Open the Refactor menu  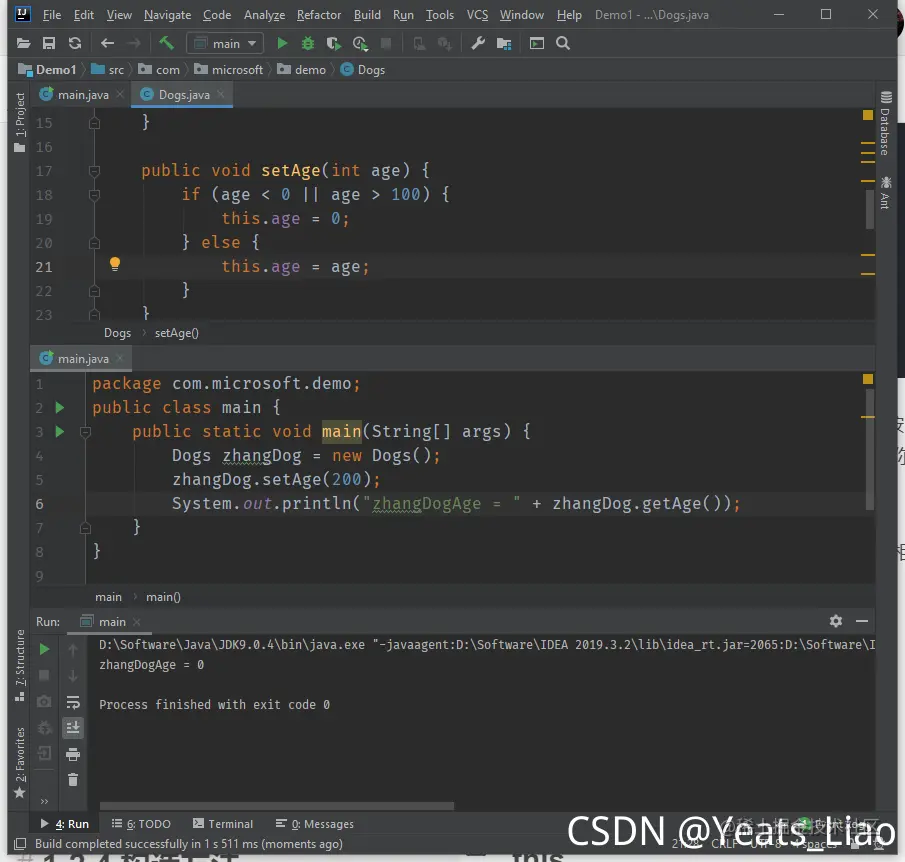pyautogui.click(x=319, y=15)
